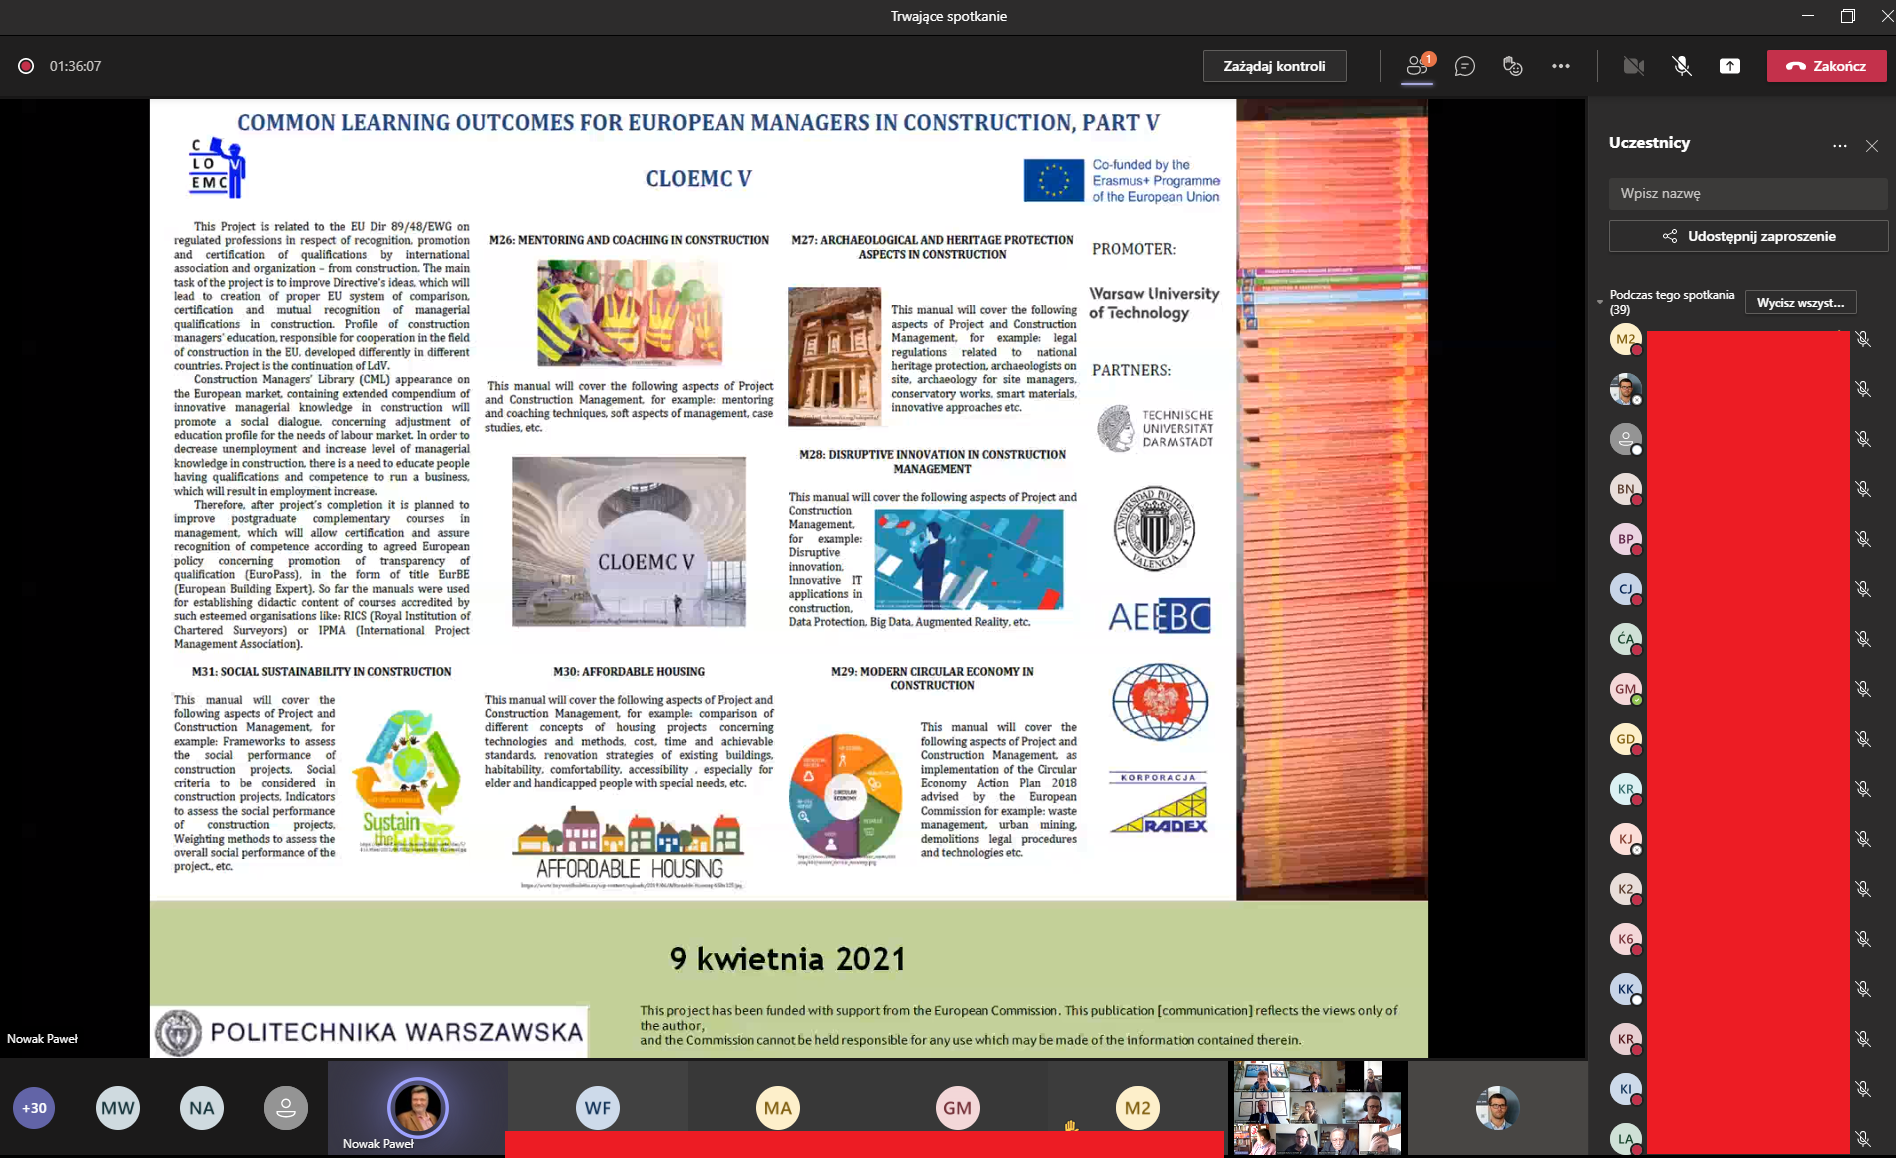Toggle the camera off icon

coord(1634,66)
